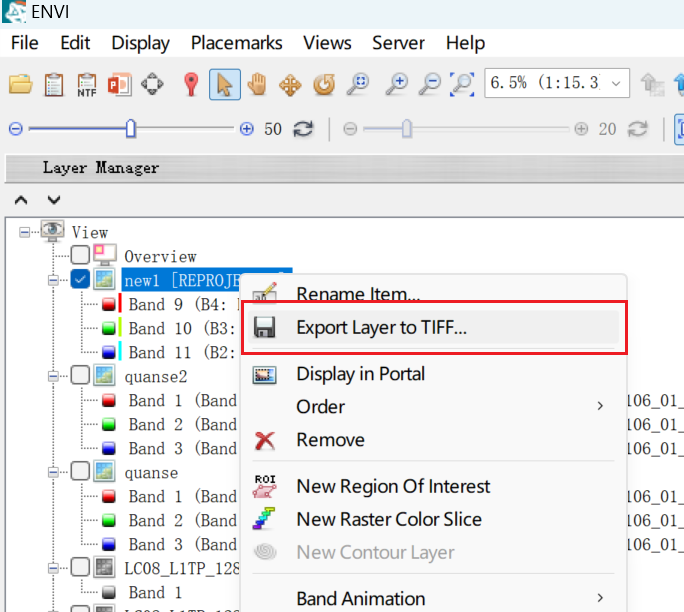The width and height of the screenshot is (684, 612).
Task: Select the orange Rotate view tool
Action: [324, 84]
